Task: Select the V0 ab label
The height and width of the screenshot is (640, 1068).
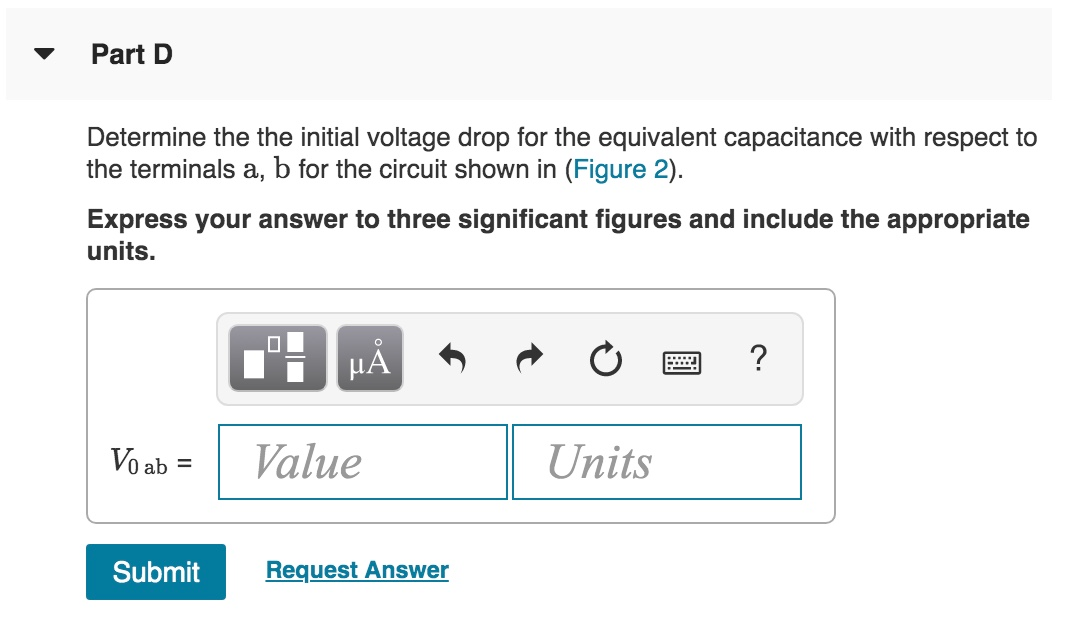Action: [146, 462]
